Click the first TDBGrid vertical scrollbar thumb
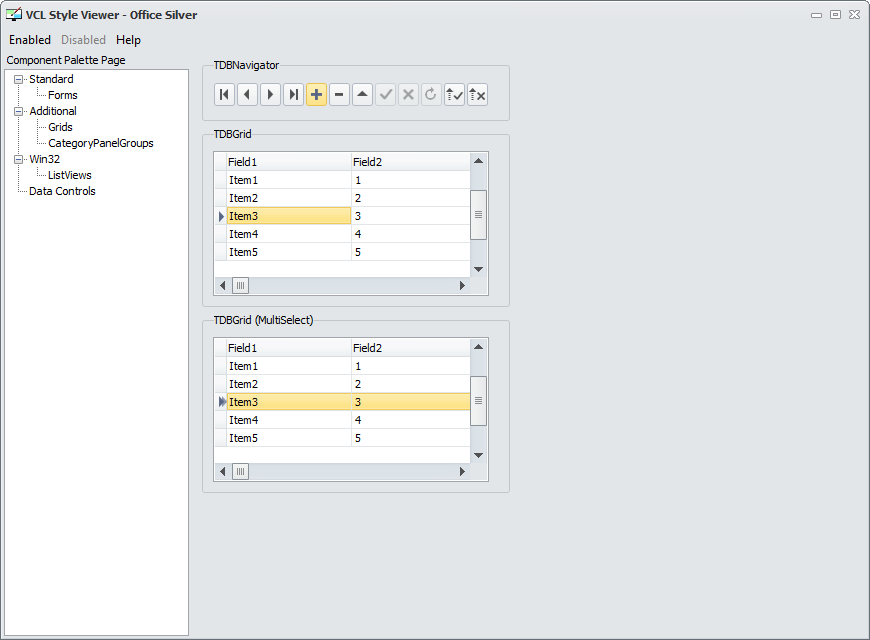Image resolution: width=870 pixels, height=640 pixels. click(478, 215)
